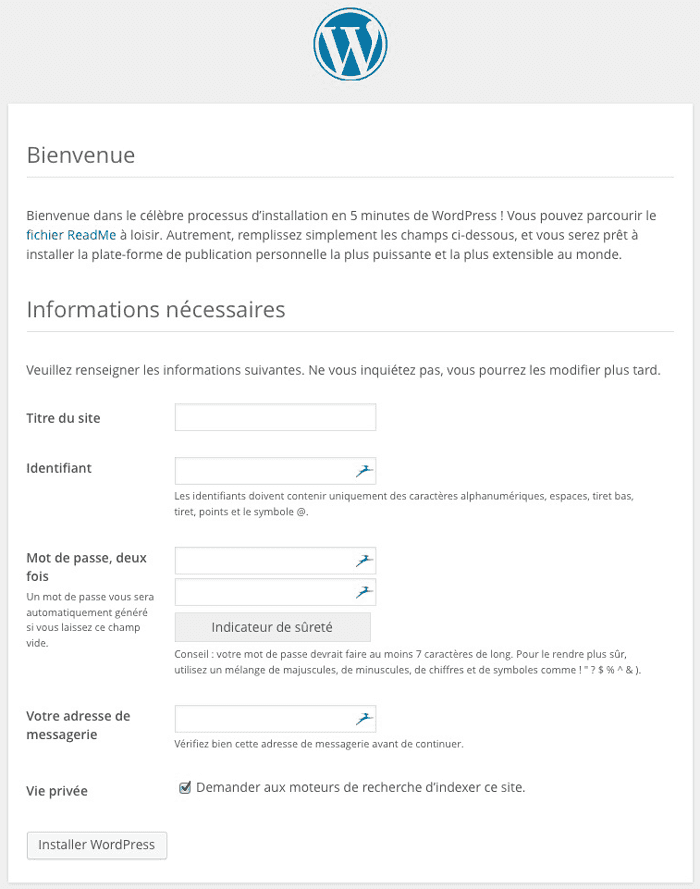Click the Titre du site label
700x889 pixels.
click(63, 418)
